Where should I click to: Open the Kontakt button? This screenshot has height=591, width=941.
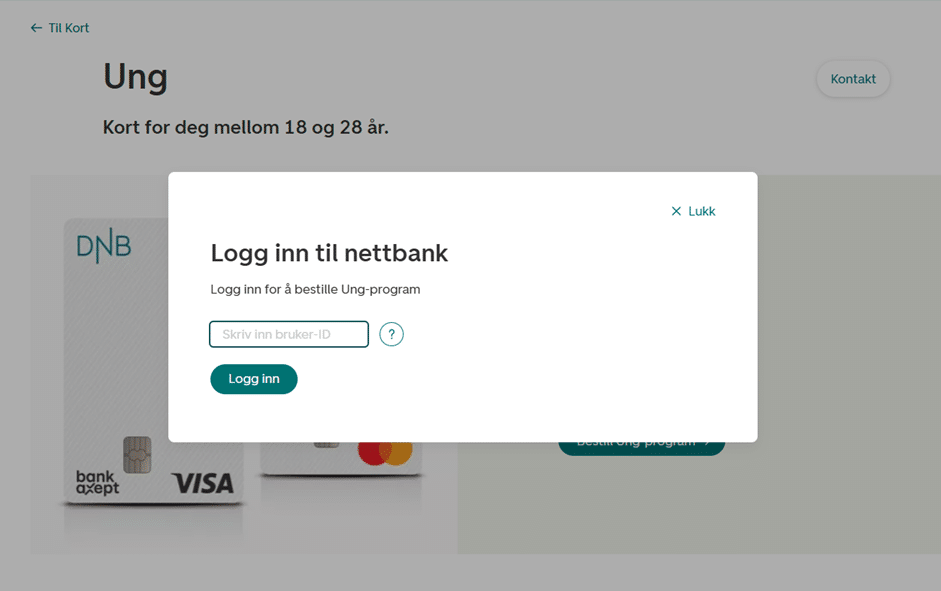(x=853, y=79)
